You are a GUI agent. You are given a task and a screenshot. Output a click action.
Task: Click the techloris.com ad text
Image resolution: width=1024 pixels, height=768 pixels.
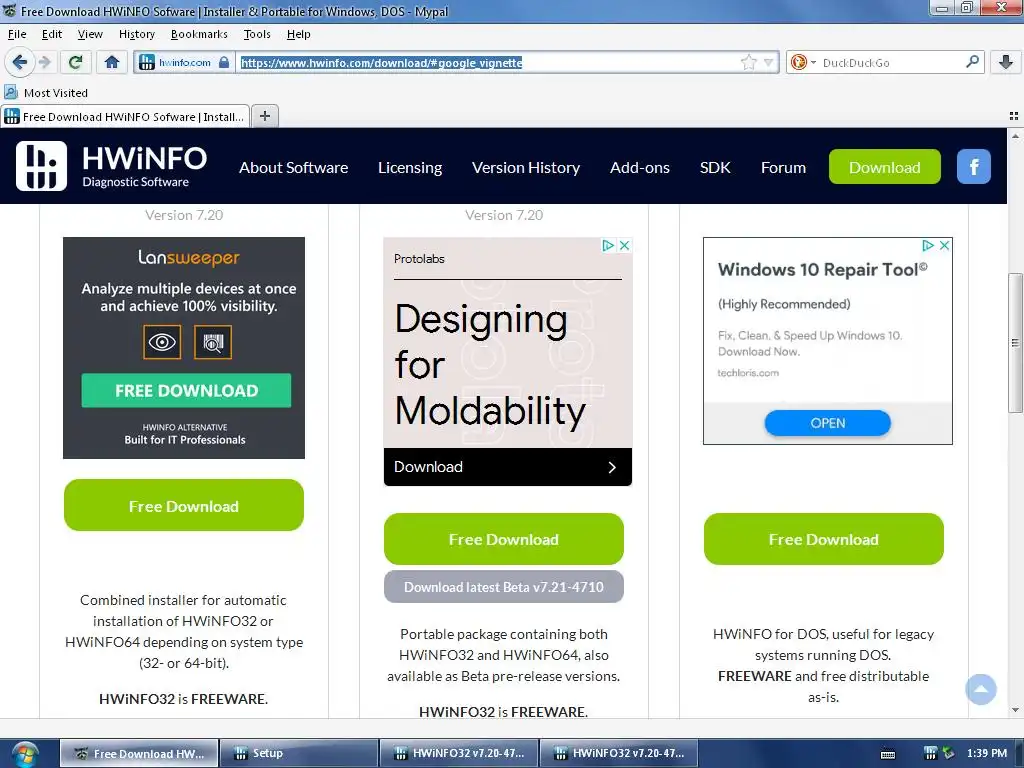(748, 373)
